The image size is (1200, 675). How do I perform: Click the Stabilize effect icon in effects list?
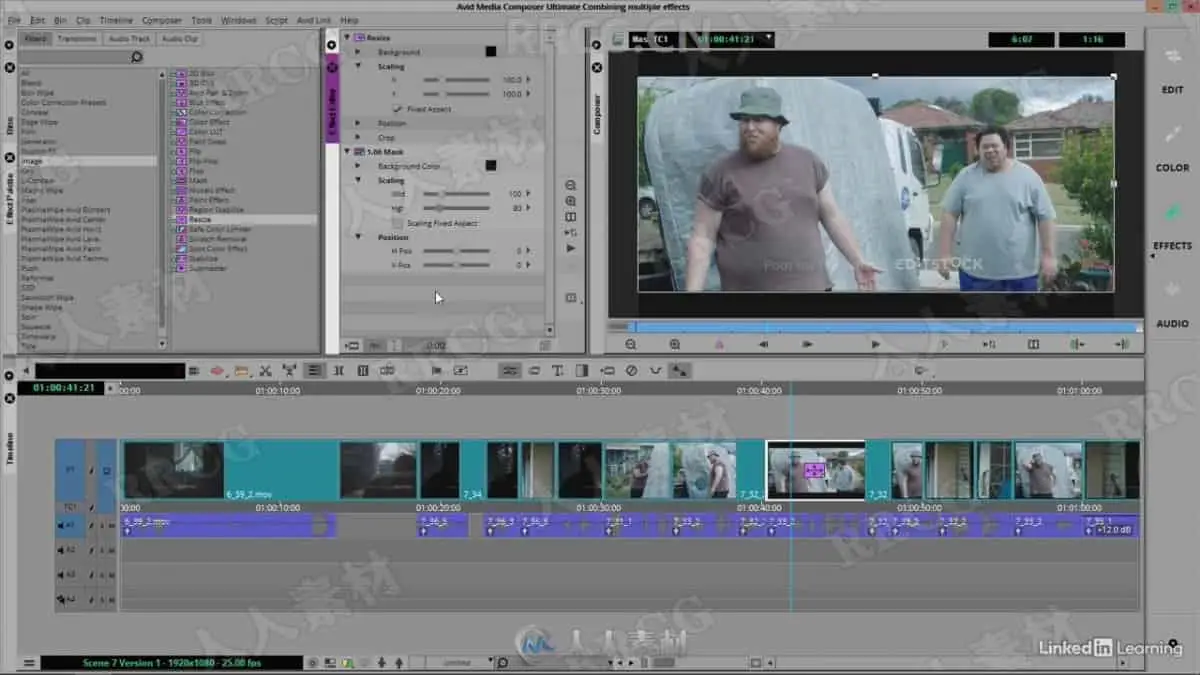click(x=180, y=258)
